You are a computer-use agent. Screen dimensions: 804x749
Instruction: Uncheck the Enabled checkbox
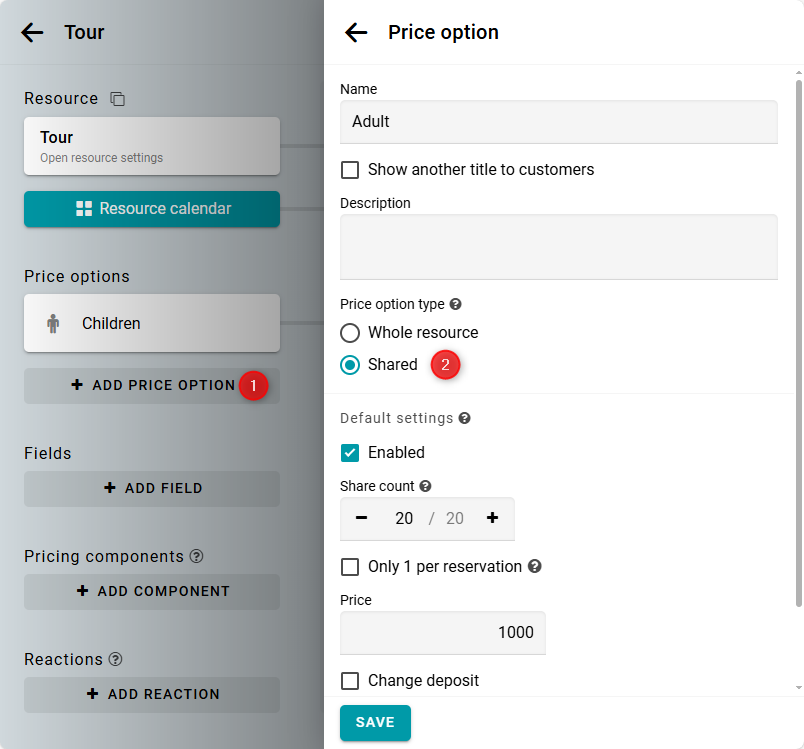[350, 453]
